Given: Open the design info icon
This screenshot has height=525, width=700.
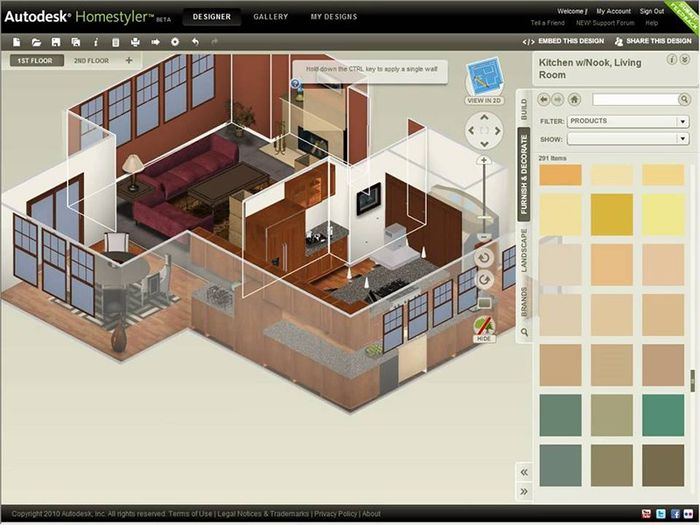Looking at the screenshot, I should [96, 42].
